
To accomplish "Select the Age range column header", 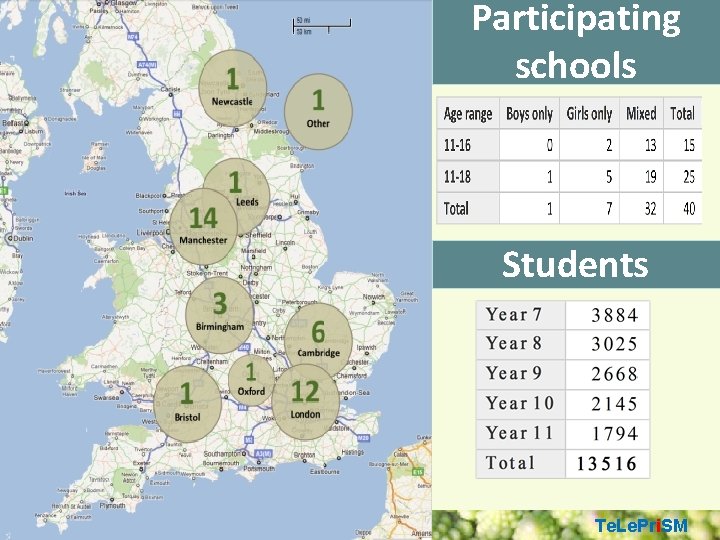I will coord(468,113).
